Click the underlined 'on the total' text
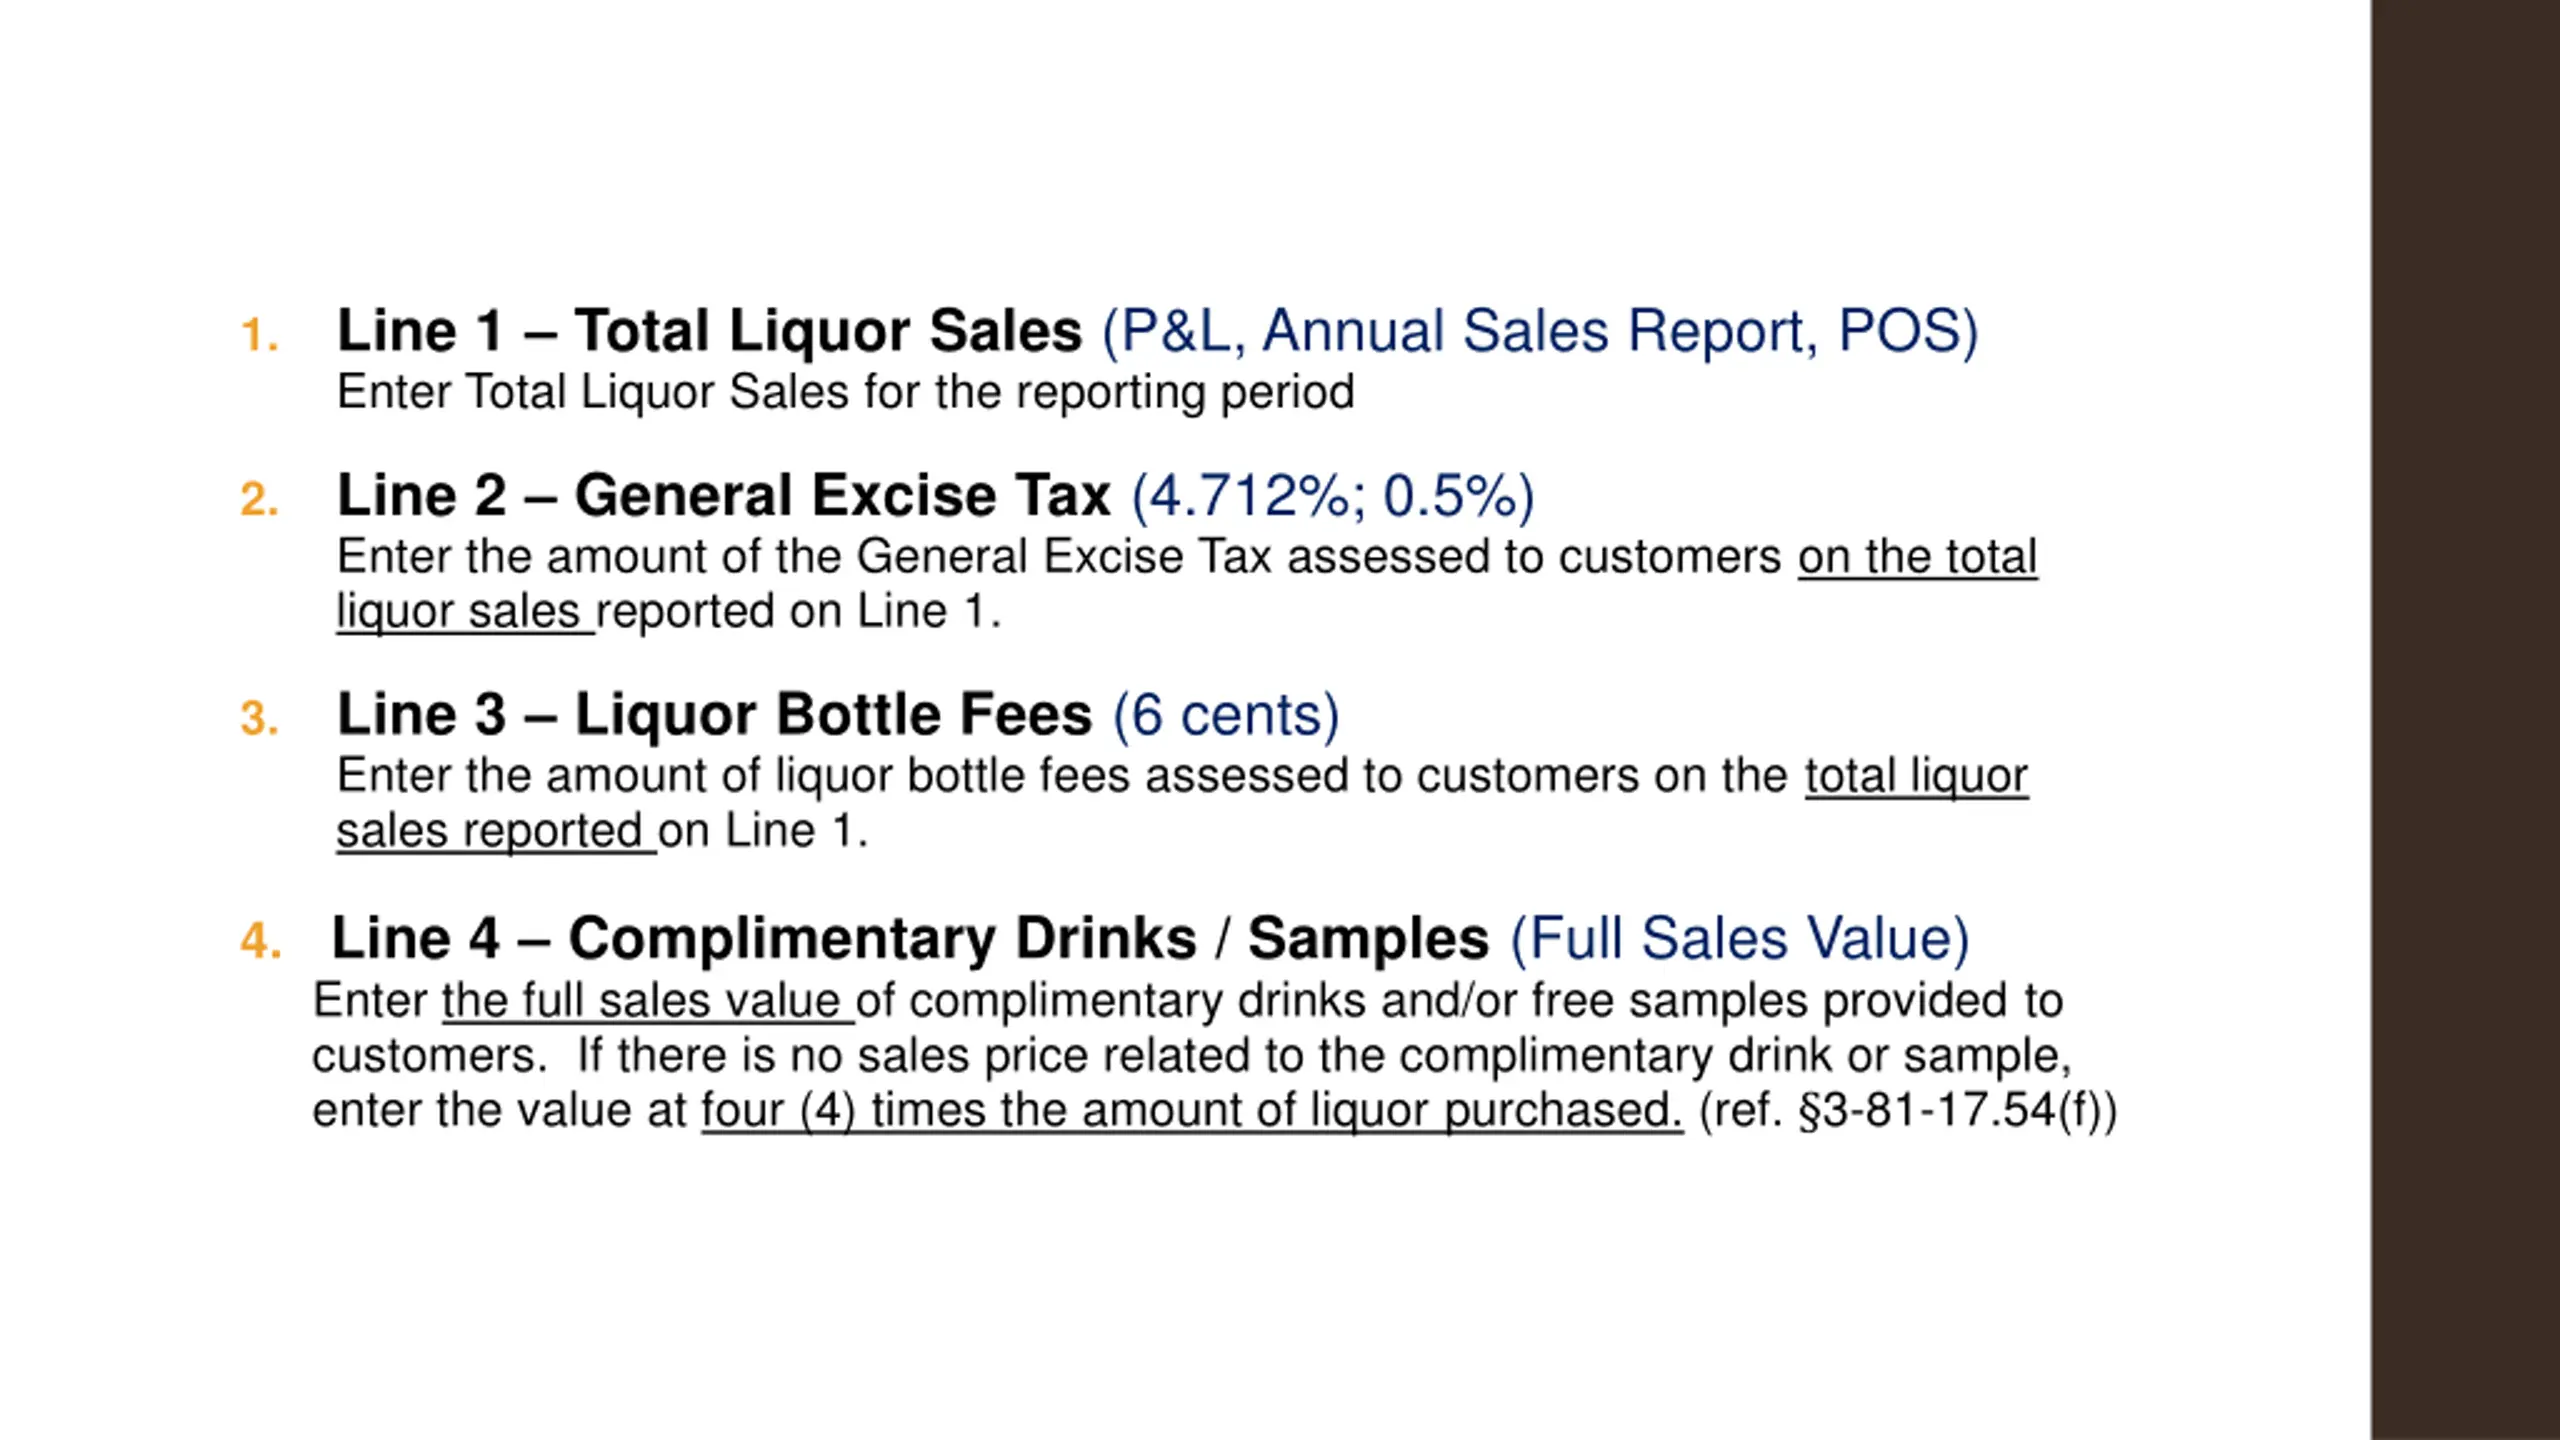The width and height of the screenshot is (2560, 1440). [x=1917, y=557]
